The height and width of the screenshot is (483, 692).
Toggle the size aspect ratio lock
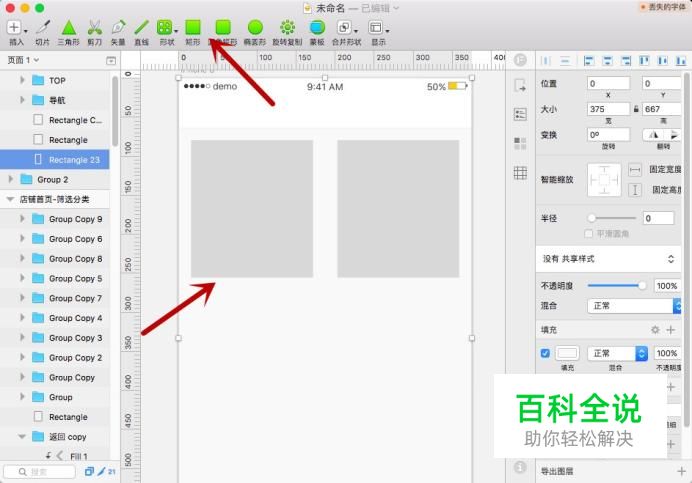[636, 109]
